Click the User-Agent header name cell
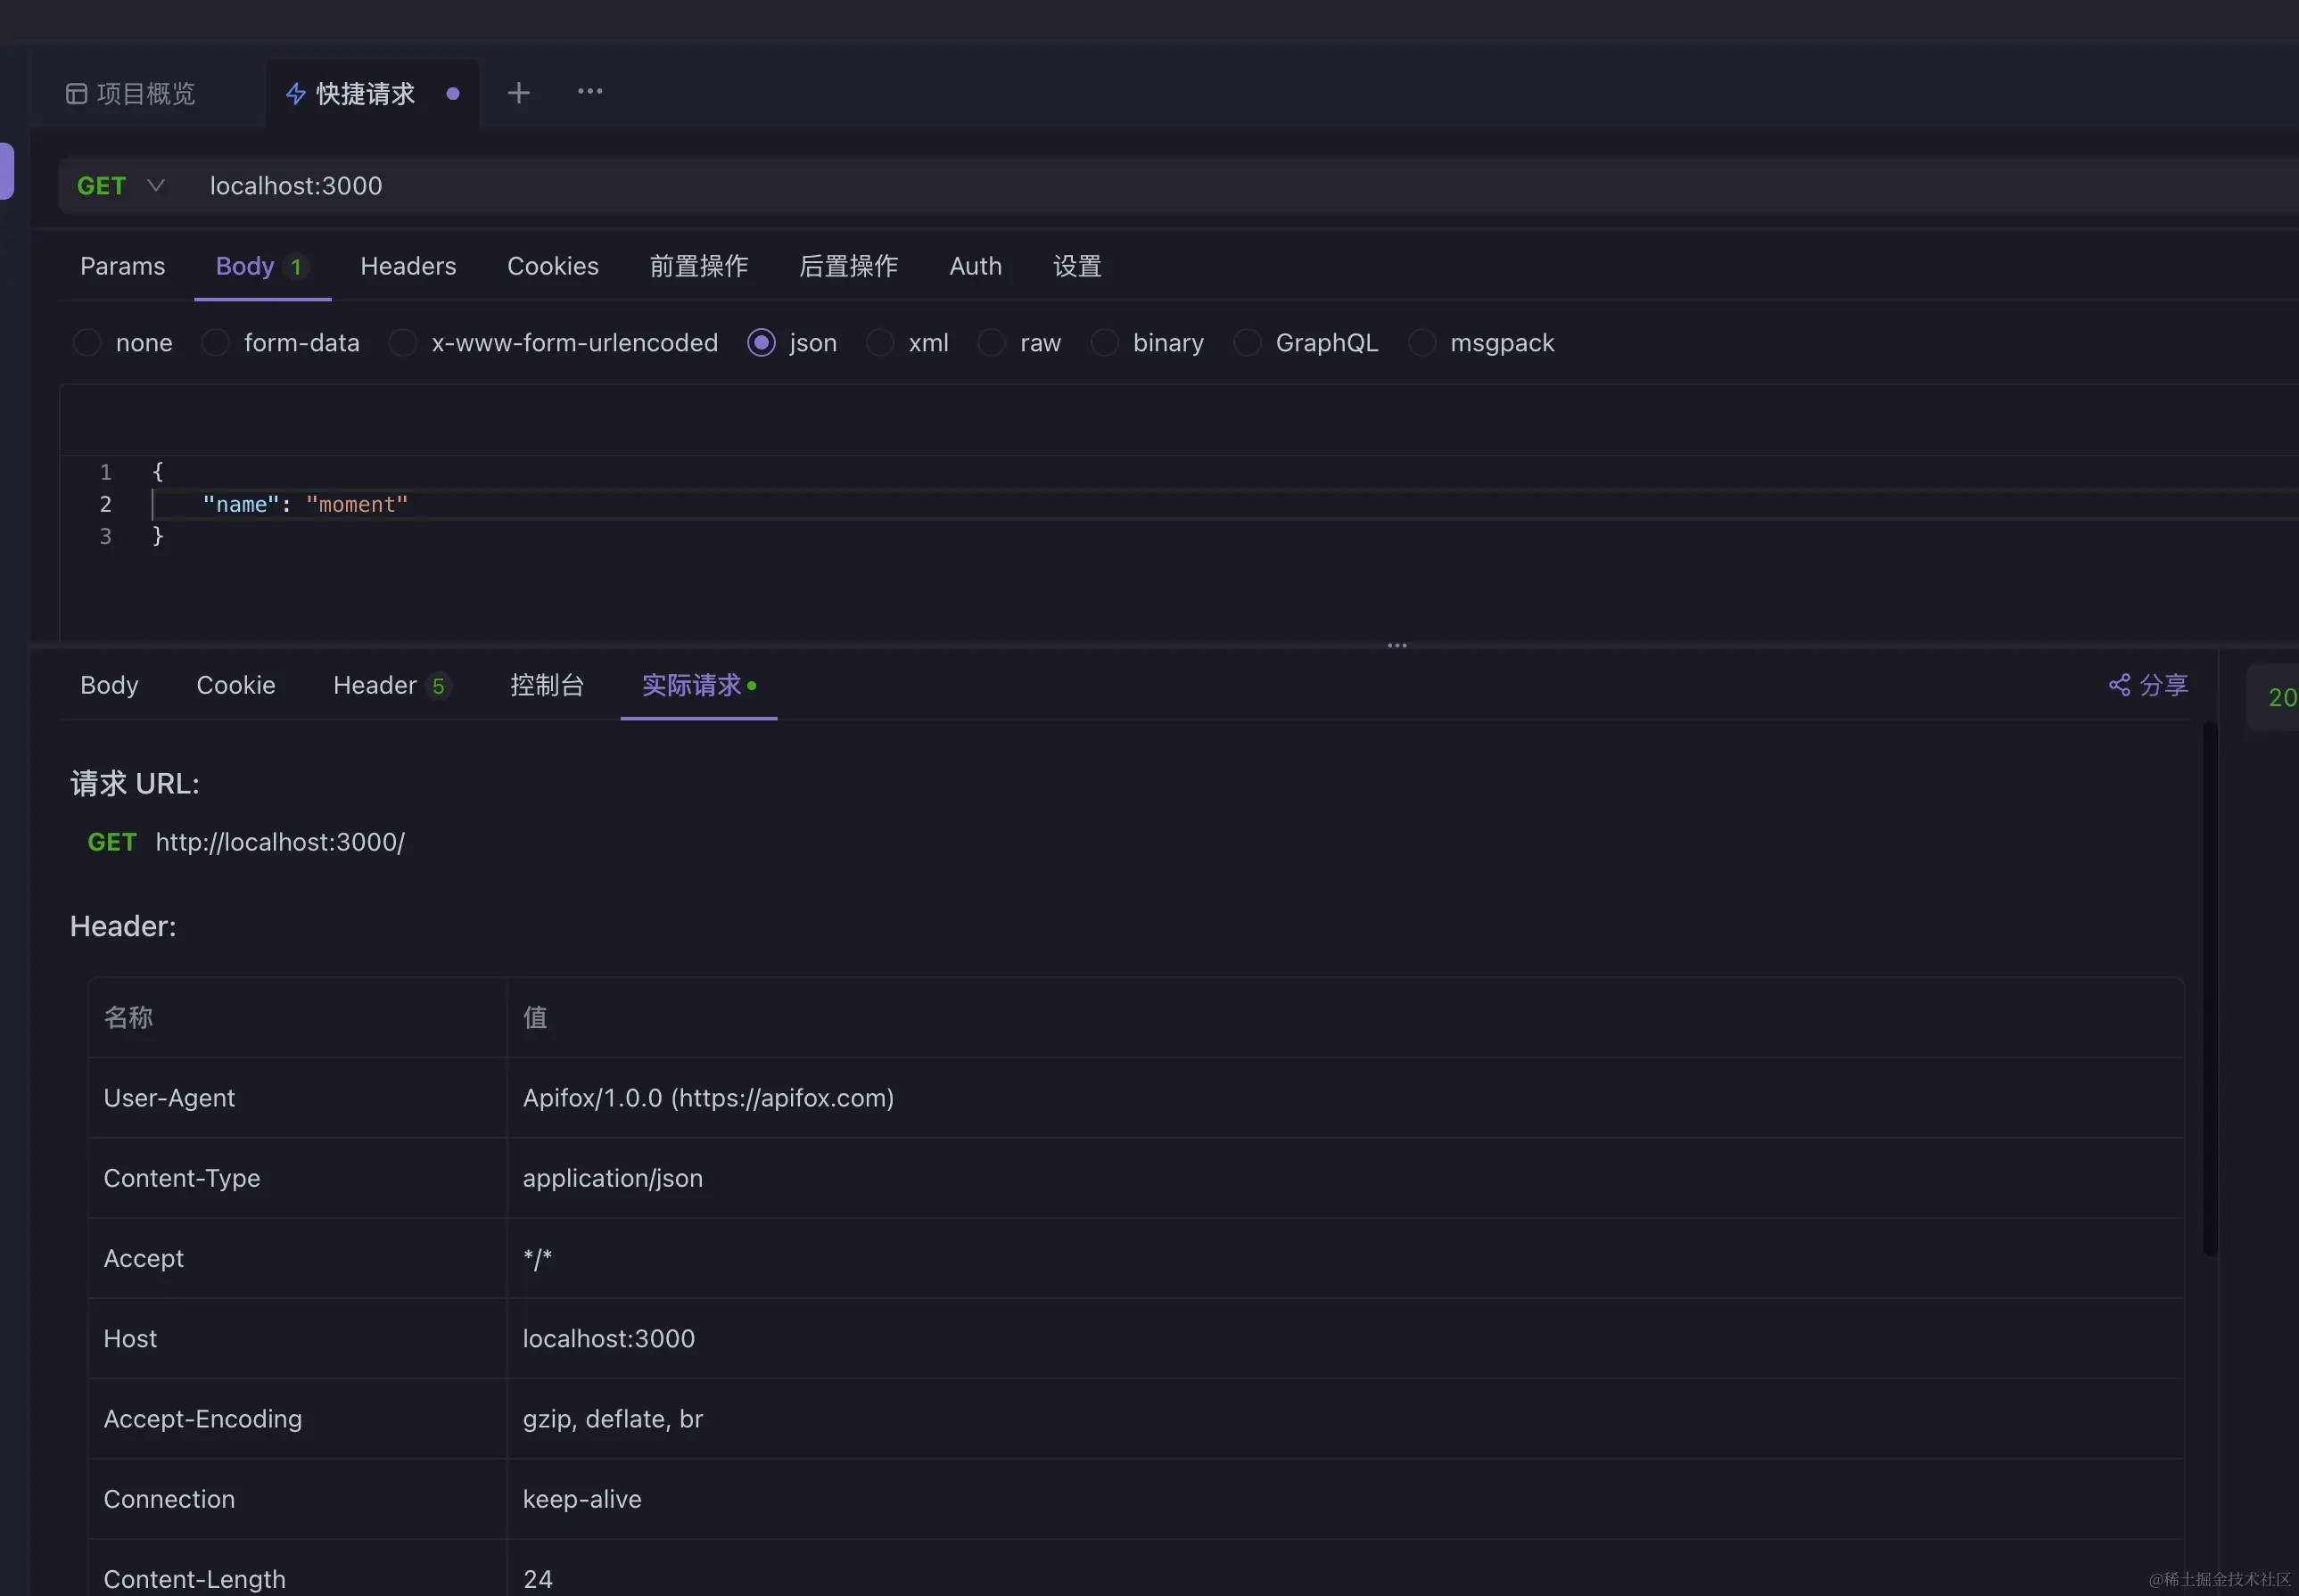Viewport: 2299px width, 1596px height. [297, 1098]
